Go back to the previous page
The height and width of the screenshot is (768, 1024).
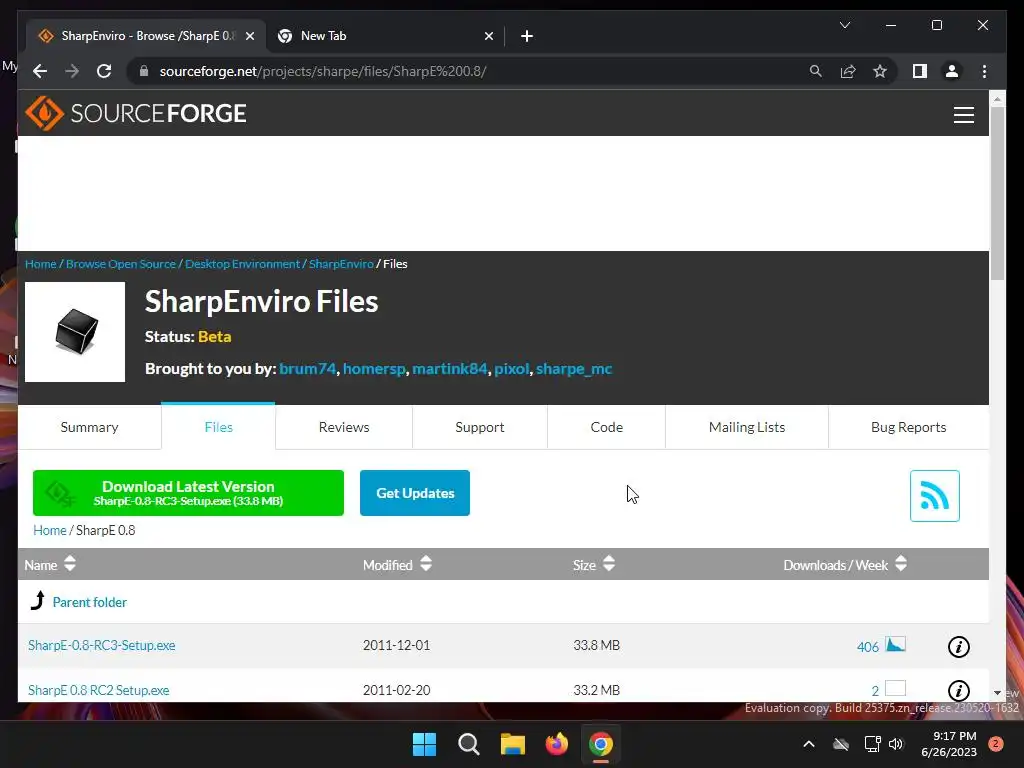[40, 71]
